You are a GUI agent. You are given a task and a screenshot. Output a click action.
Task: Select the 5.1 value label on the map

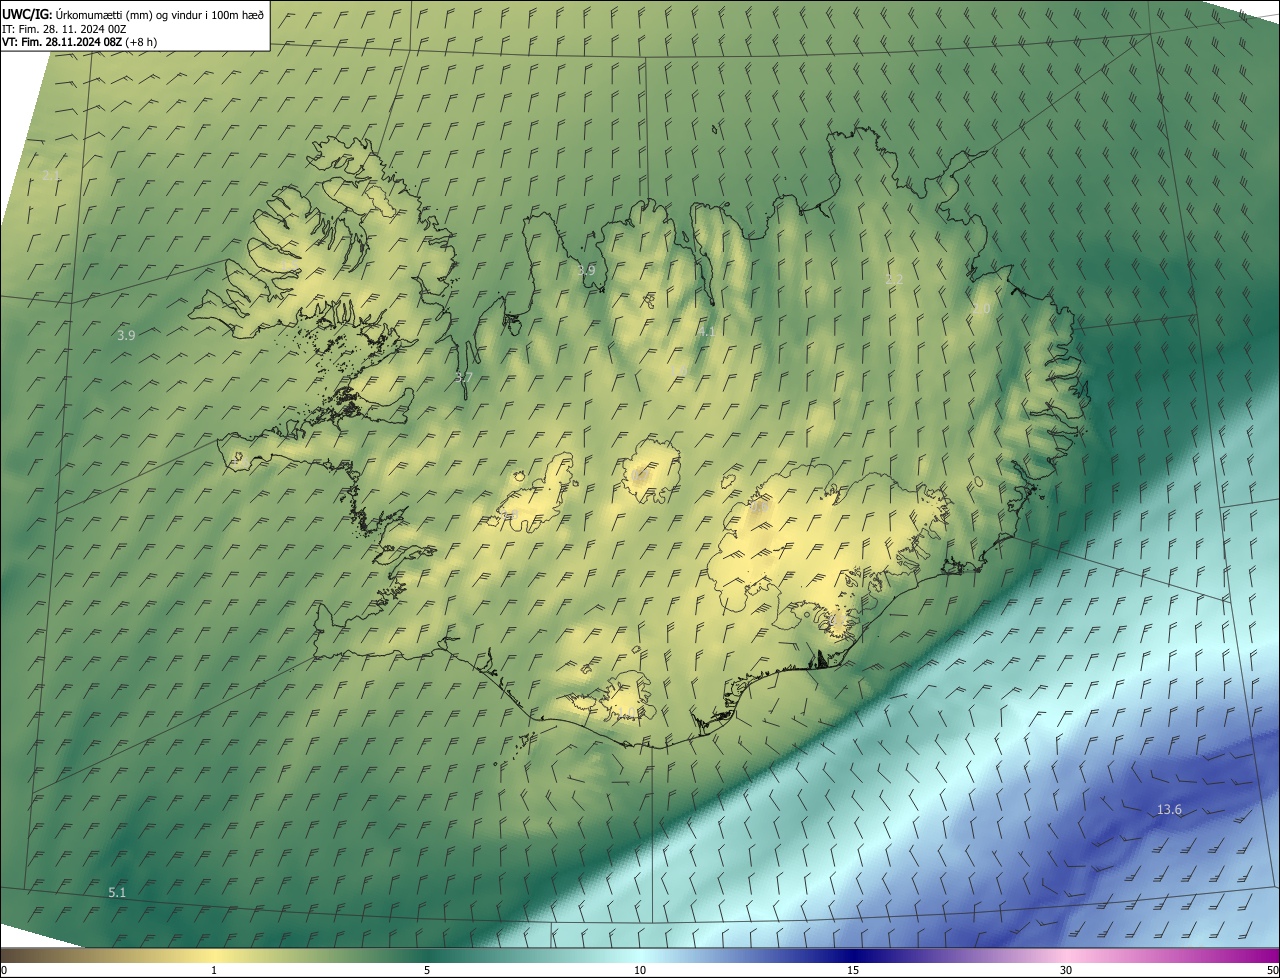tap(117, 892)
